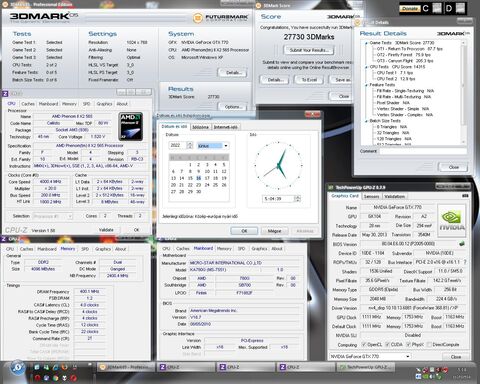
Task: Open the GPU selection dropdown in GPU-Z
Action: point(370,356)
